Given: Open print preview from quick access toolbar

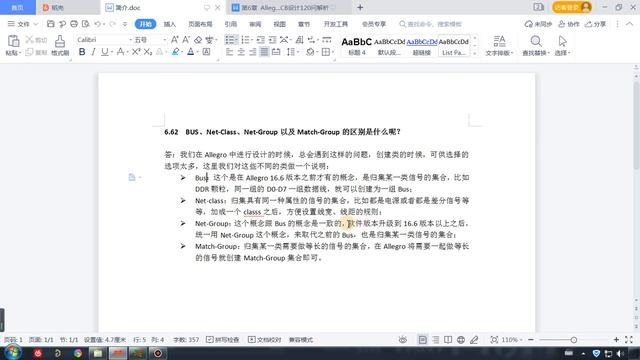Looking at the screenshot, I should tap(85, 24).
